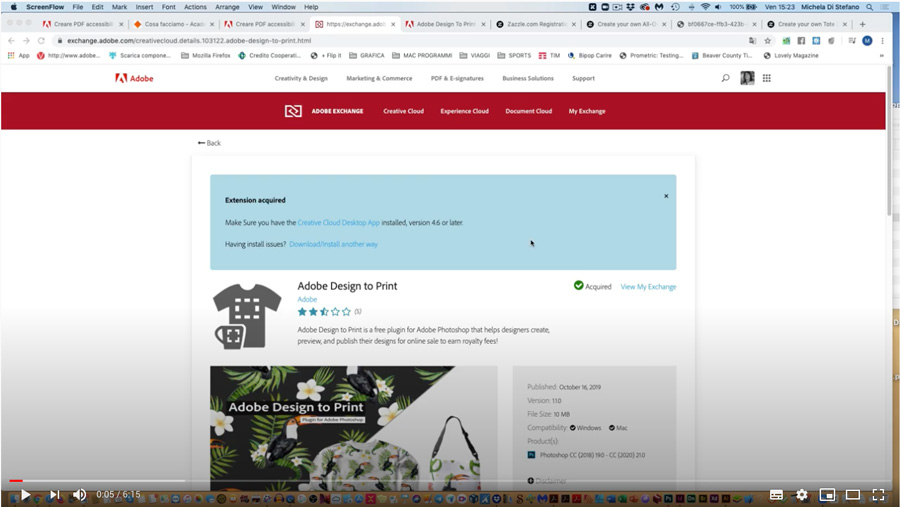
Task: Mute the video volume
Action: tap(79, 494)
